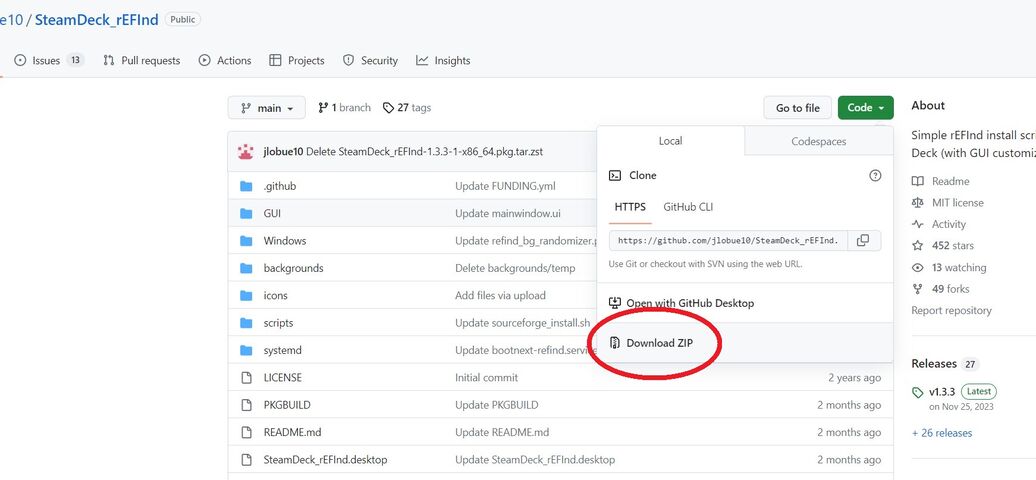The width and height of the screenshot is (1036, 480).
Task: View the 27 tags link
Action: 407,107
